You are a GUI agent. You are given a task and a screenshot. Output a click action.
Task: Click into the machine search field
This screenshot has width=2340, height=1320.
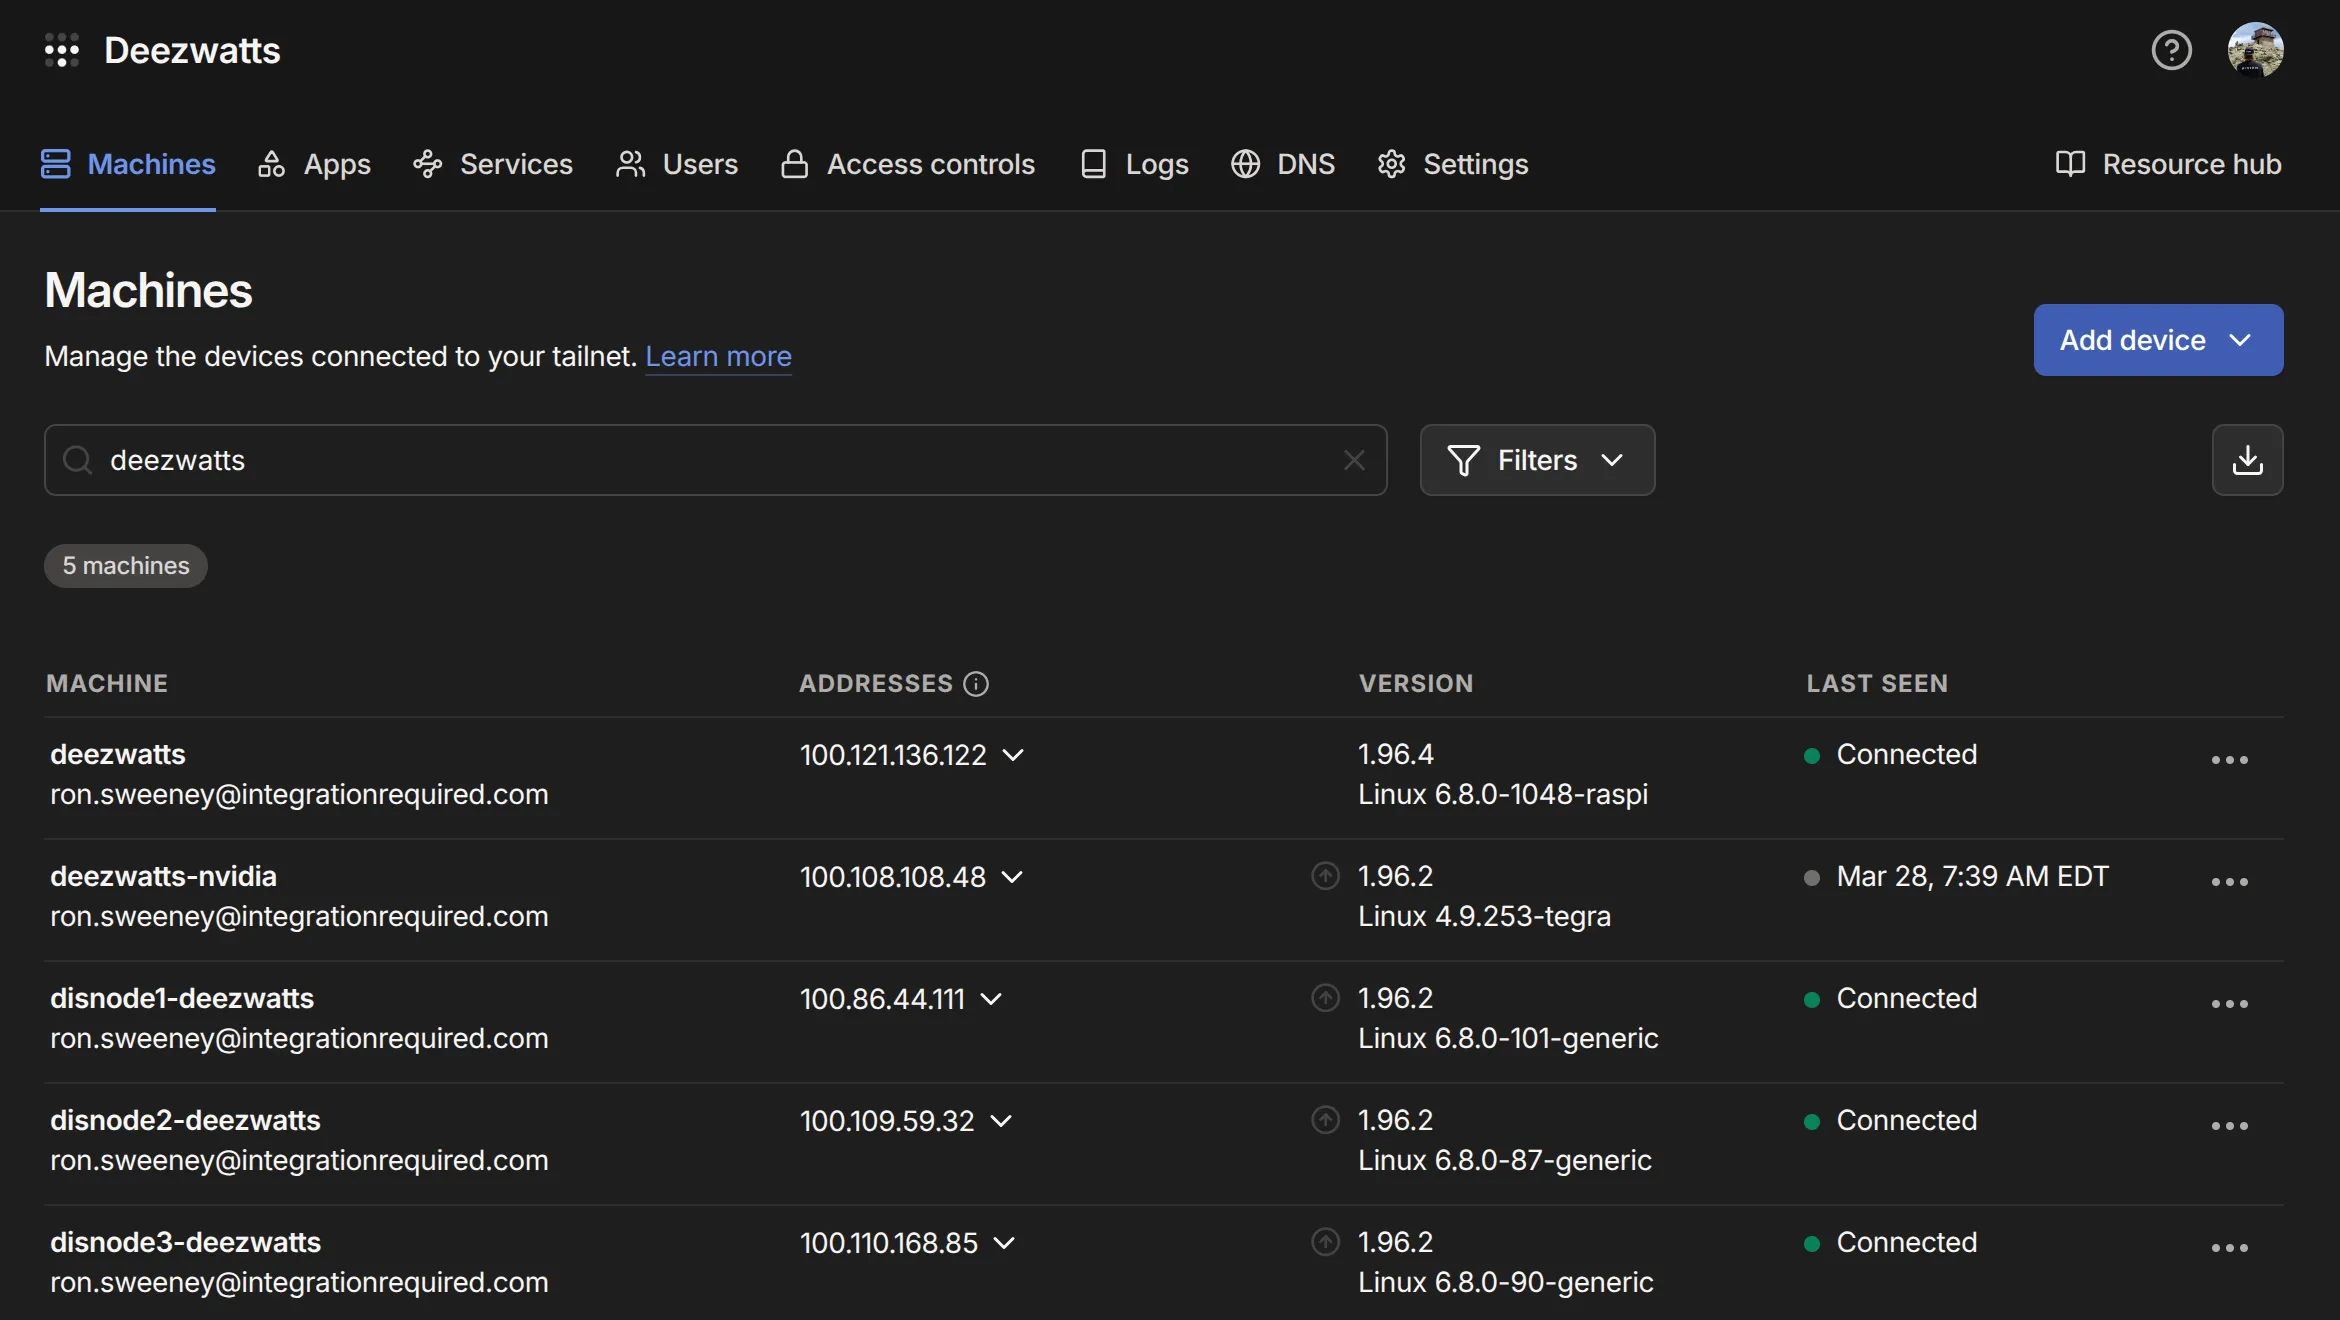point(700,460)
